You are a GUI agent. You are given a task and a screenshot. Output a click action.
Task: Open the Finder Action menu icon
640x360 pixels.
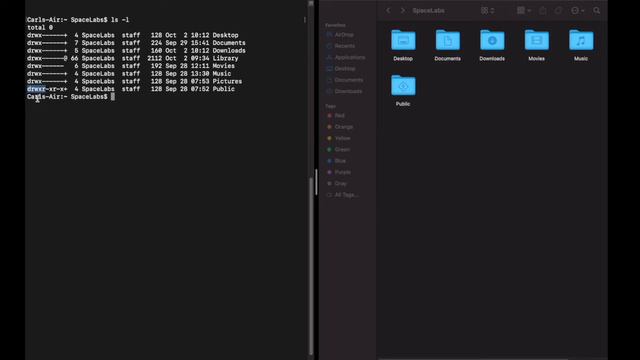(577, 11)
